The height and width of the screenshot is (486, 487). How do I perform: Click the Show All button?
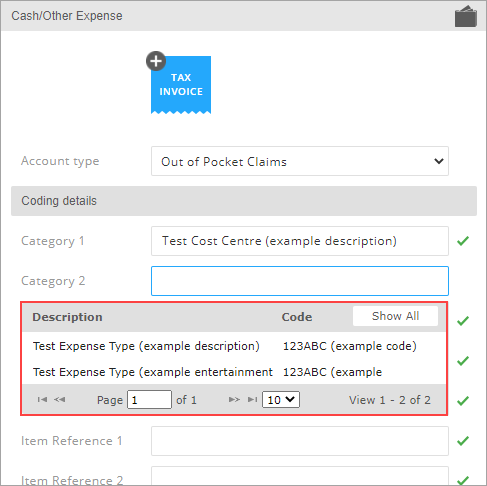(x=395, y=316)
